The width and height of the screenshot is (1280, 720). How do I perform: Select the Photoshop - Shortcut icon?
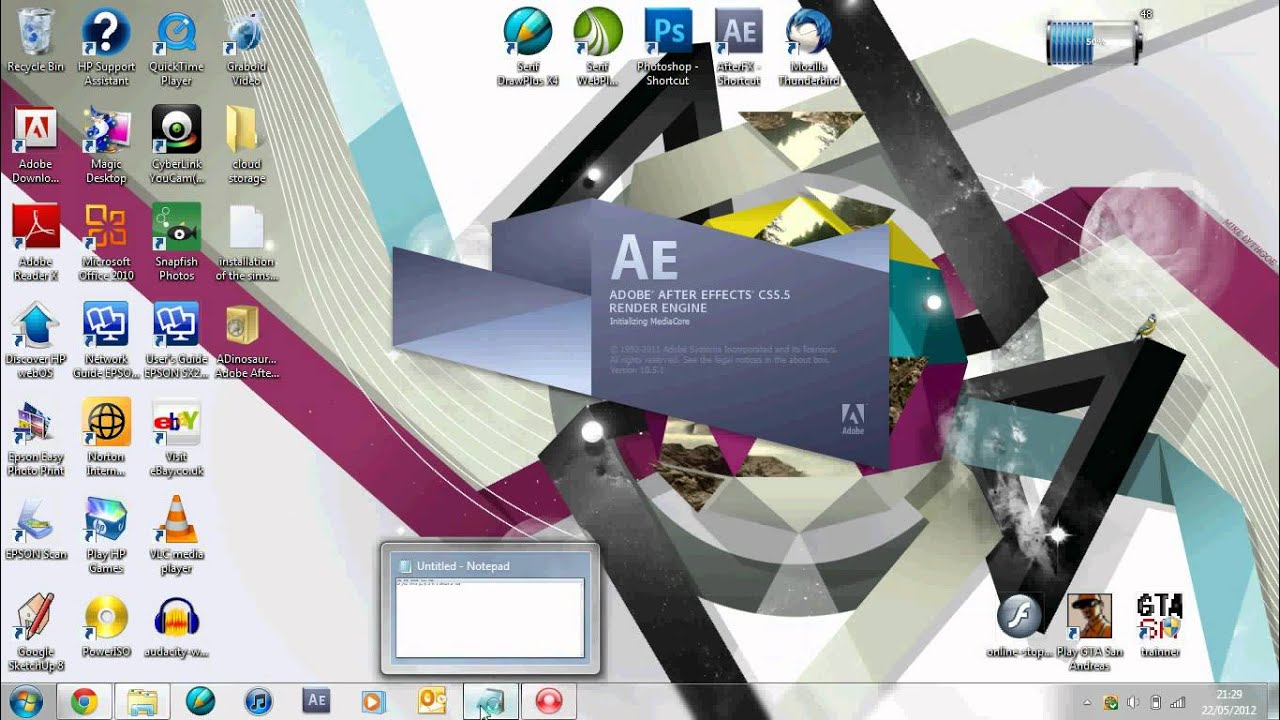click(x=667, y=47)
